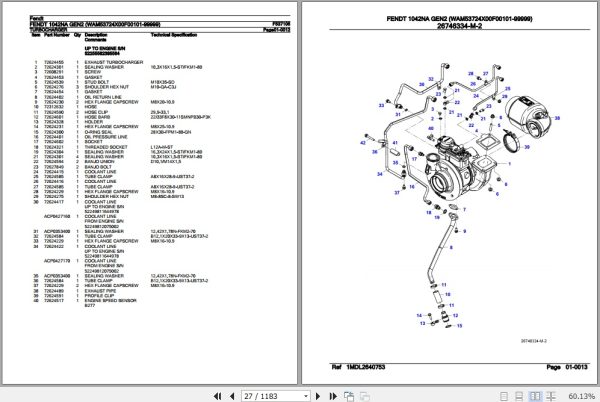The image size is (600, 402).
Task: Switch to single page view
Action: pyautogui.click(x=504, y=396)
